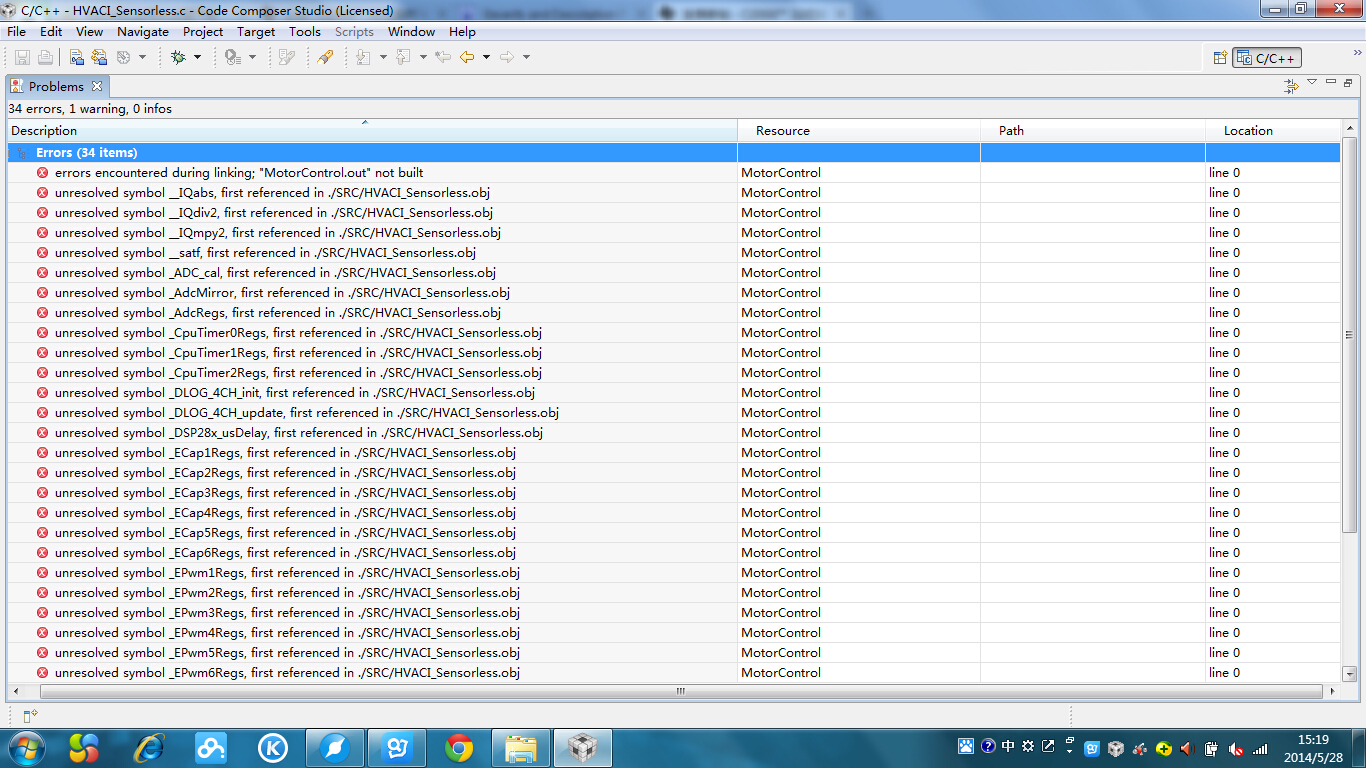Maximize the Problems view panel
This screenshot has width=1366, height=768.
tap(1348, 83)
